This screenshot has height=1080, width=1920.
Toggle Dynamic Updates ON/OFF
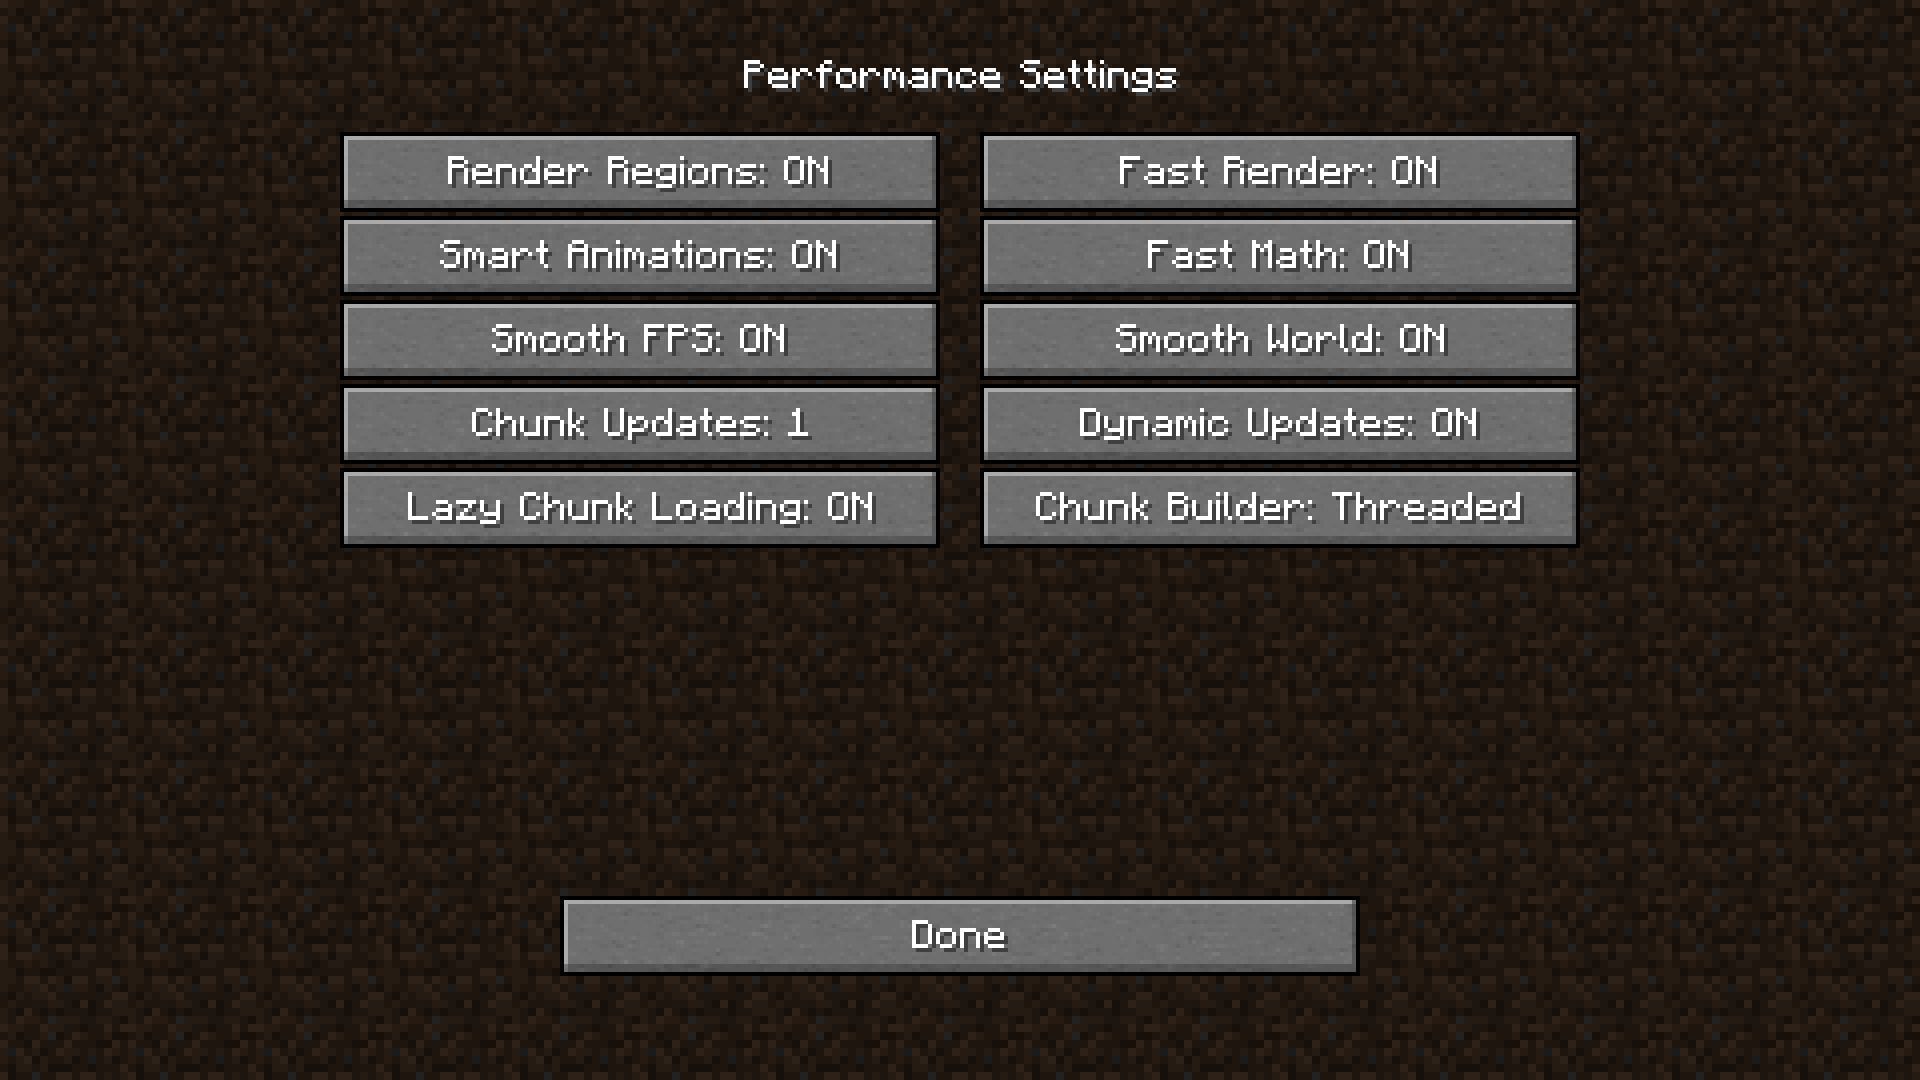pos(1278,423)
